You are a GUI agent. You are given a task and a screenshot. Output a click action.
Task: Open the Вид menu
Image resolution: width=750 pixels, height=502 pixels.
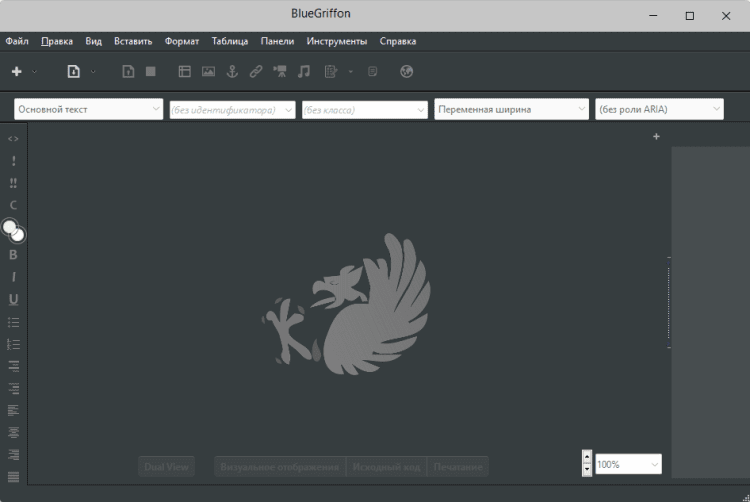[x=94, y=41]
